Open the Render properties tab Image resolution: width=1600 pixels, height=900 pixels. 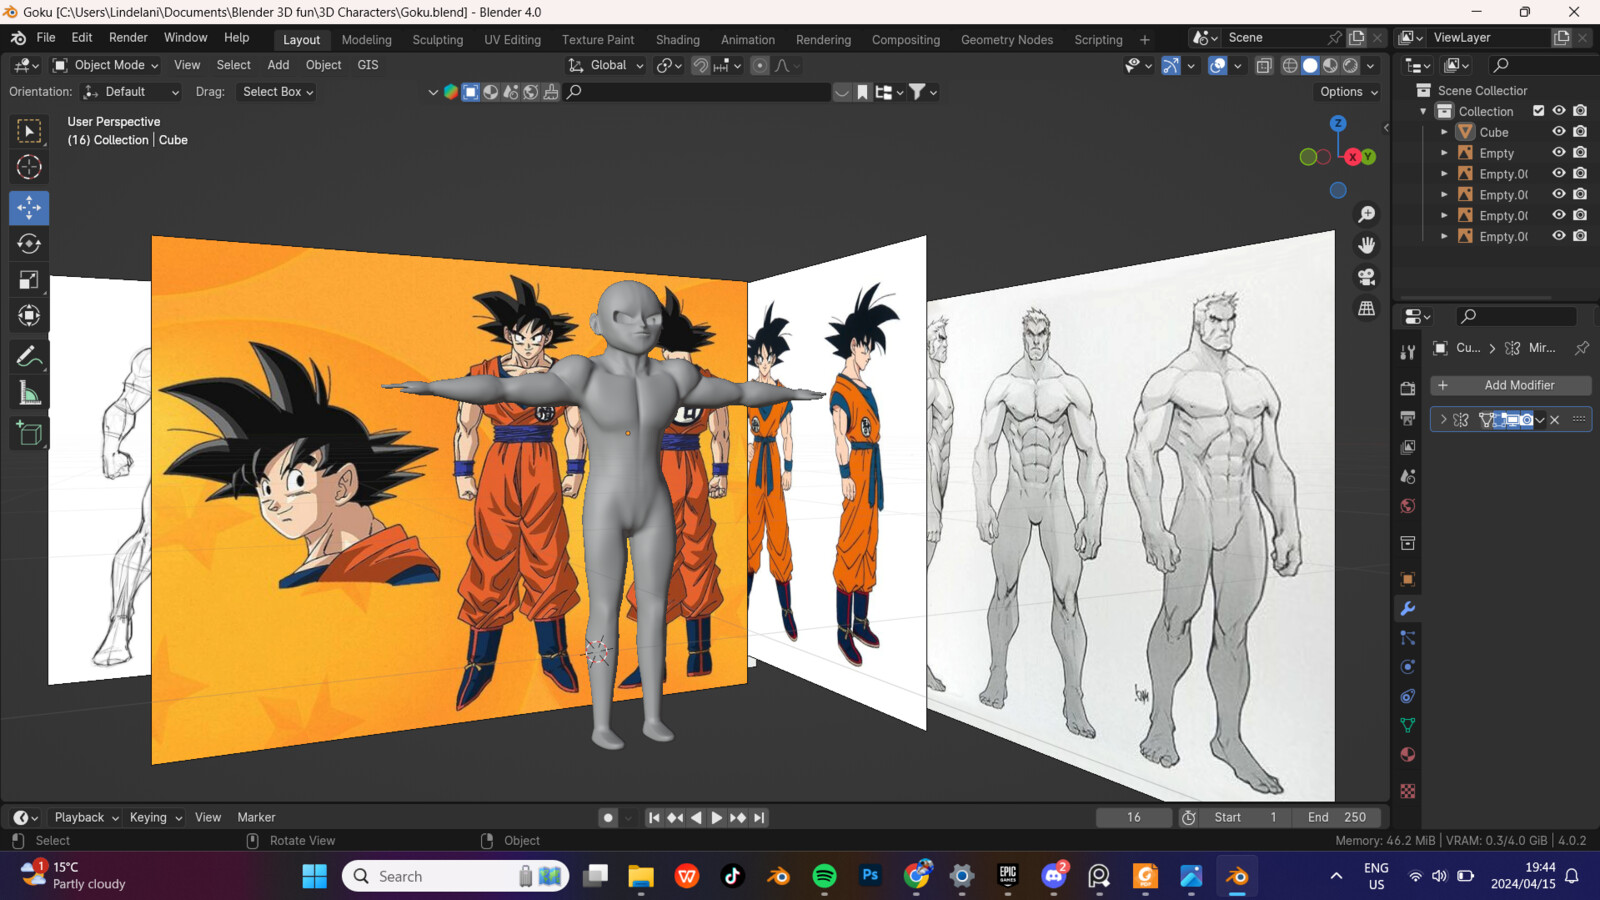(x=1408, y=388)
